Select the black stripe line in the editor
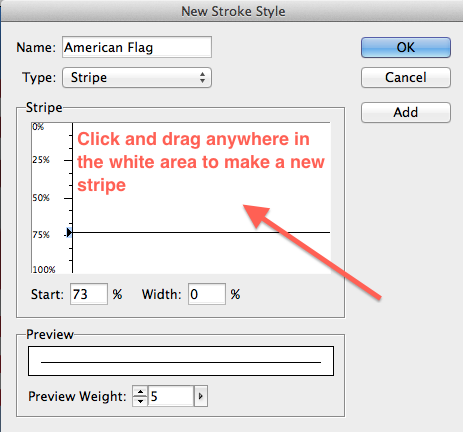The image size is (463, 432). pyautogui.click(x=201, y=232)
